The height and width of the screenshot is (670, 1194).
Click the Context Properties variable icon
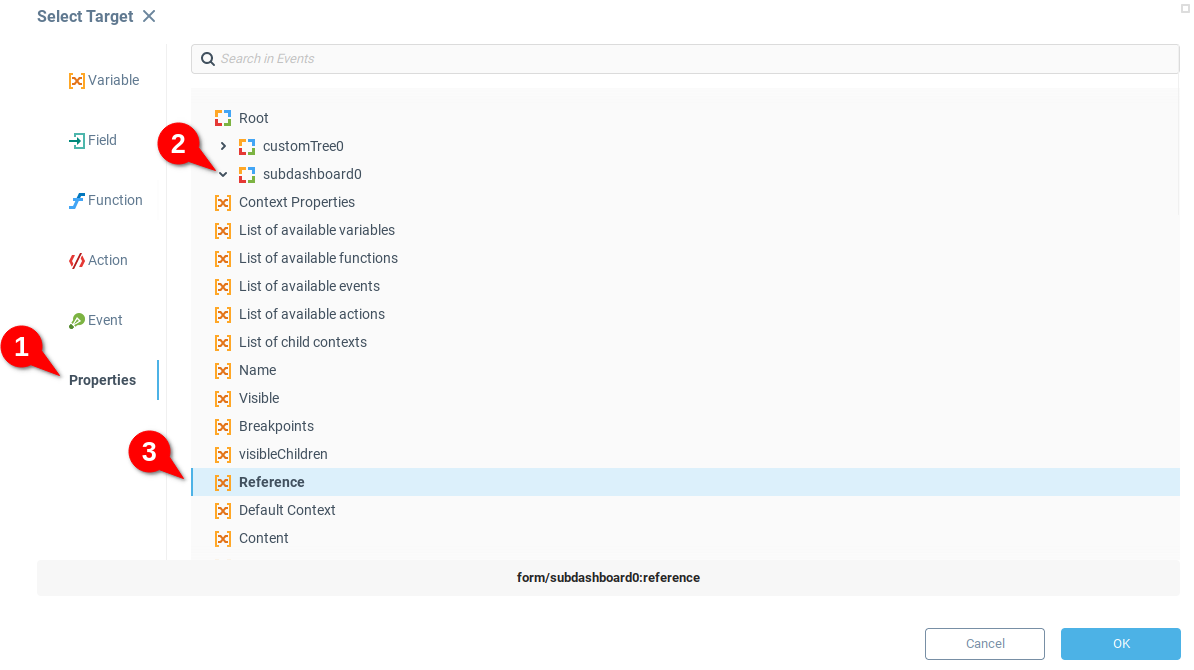pyautogui.click(x=223, y=202)
